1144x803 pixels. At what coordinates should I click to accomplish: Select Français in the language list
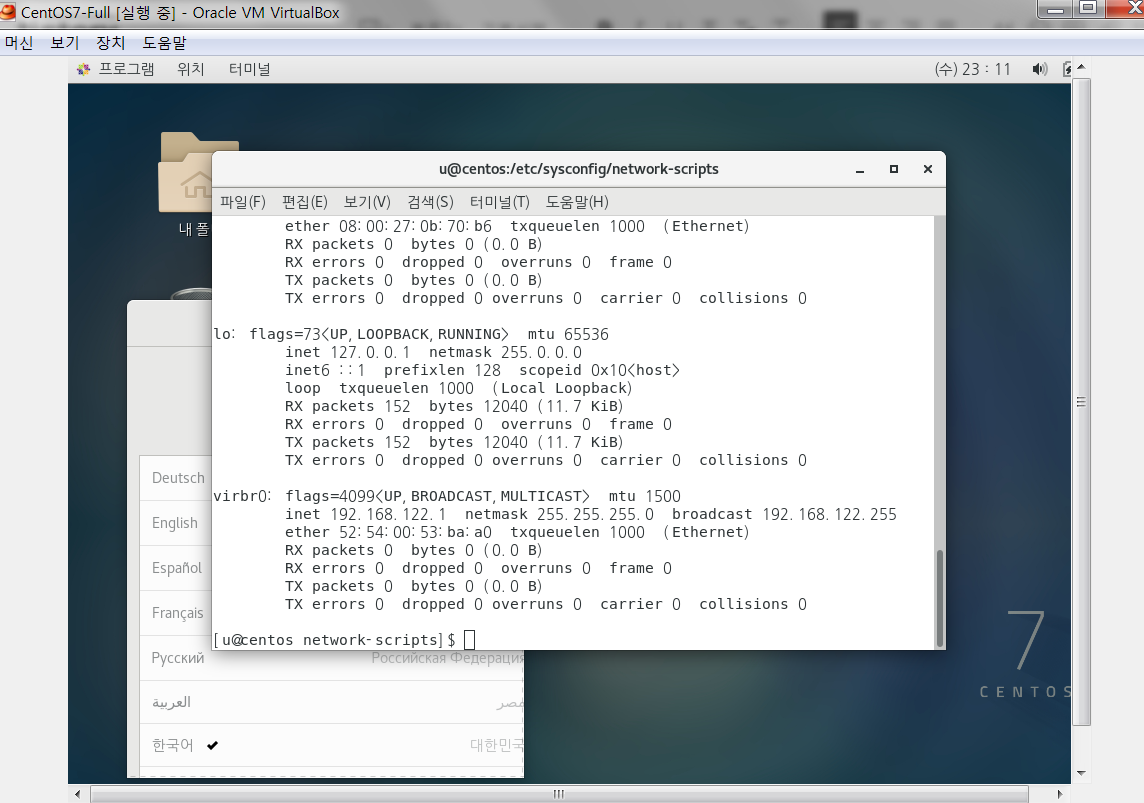tap(177, 613)
